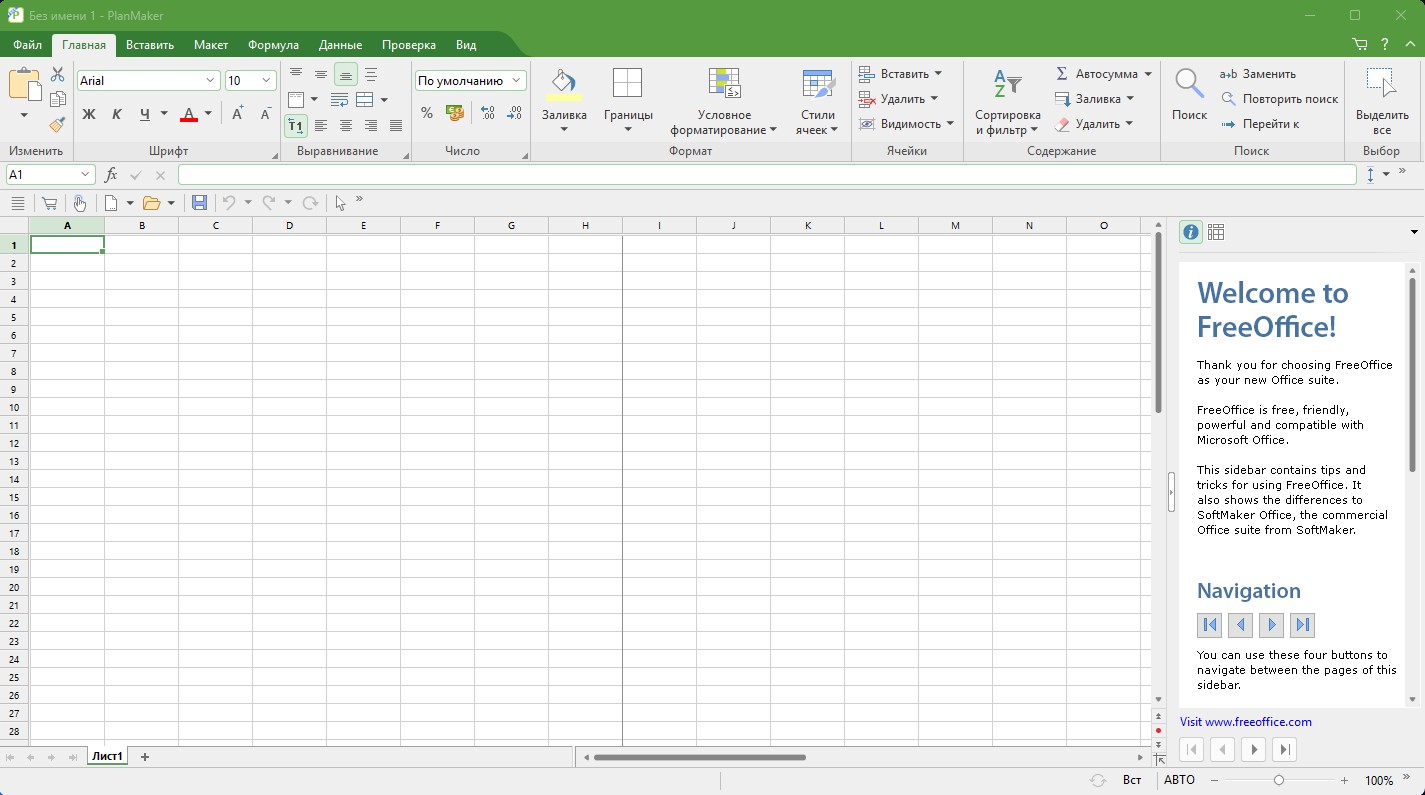
Task: Open the 'По умолчанию' number format dropdown
Action: [x=470, y=80]
